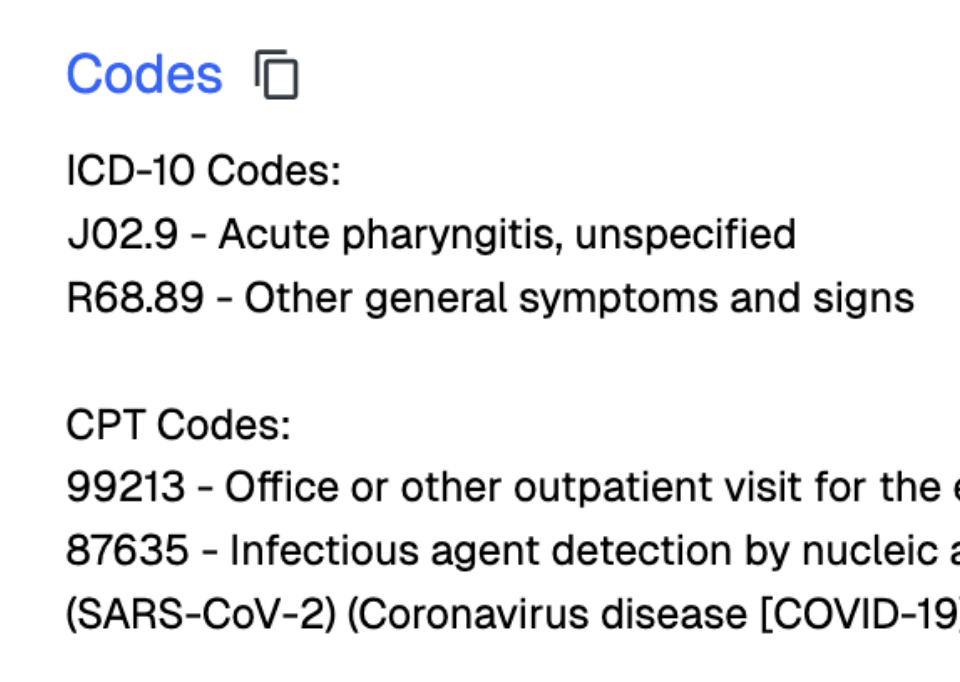
Task: Click the CPT Codes label
Action: [178, 425]
